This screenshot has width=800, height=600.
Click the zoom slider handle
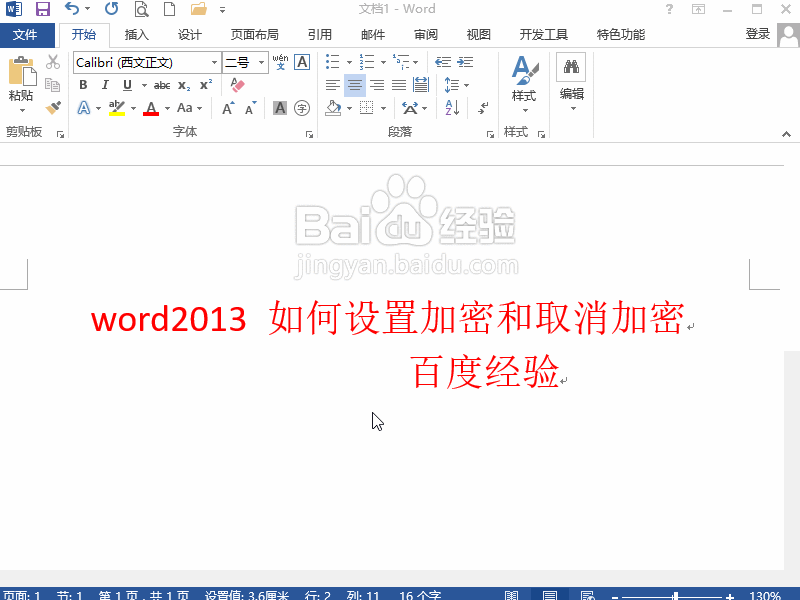[675, 595]
